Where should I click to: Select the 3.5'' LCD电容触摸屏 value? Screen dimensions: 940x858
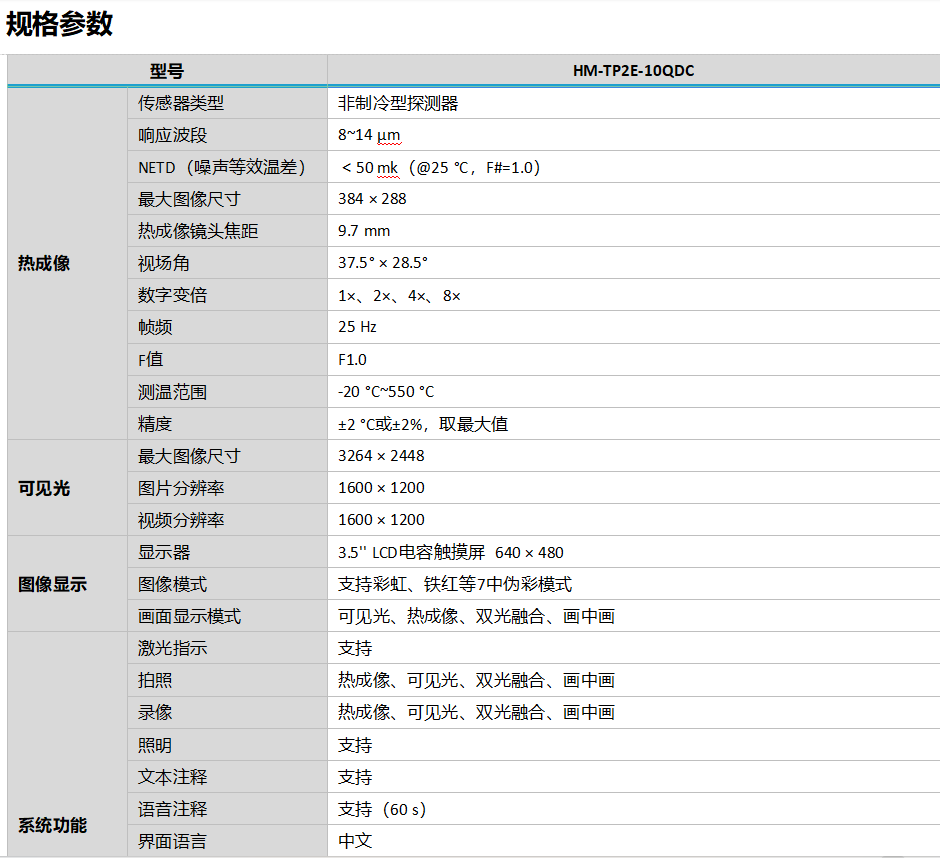point(451,552)
